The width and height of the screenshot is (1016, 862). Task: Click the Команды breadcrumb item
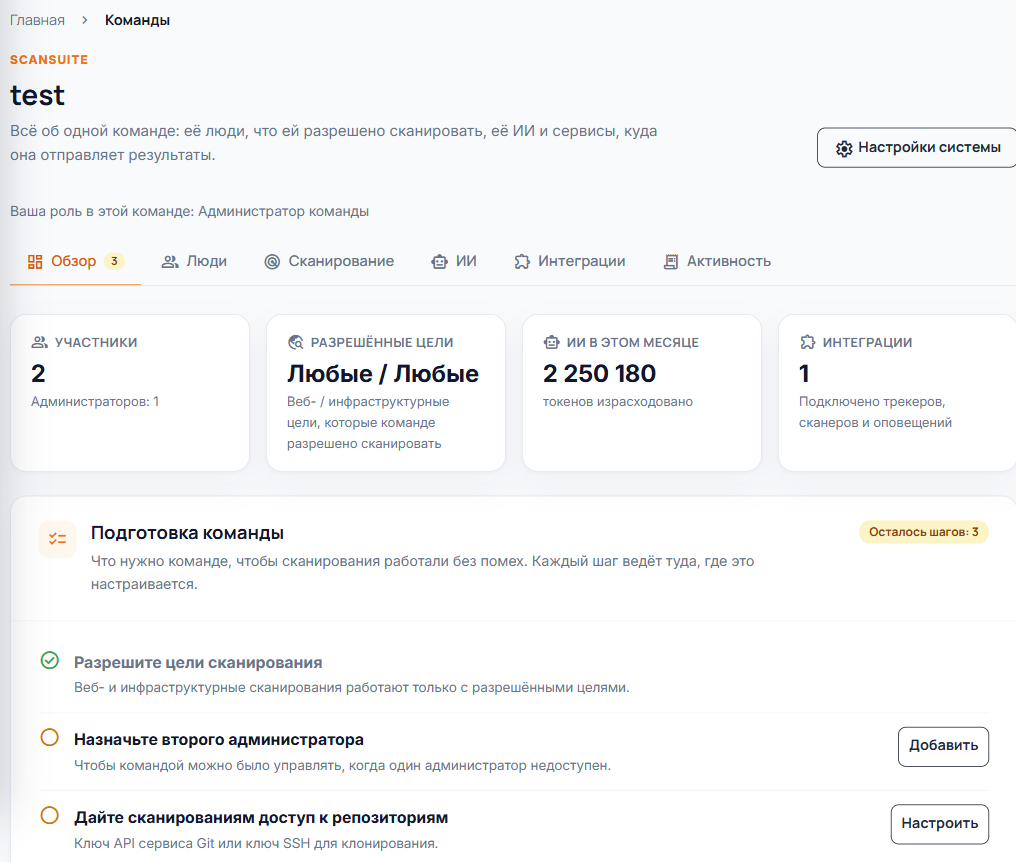(x=137, y=20)
